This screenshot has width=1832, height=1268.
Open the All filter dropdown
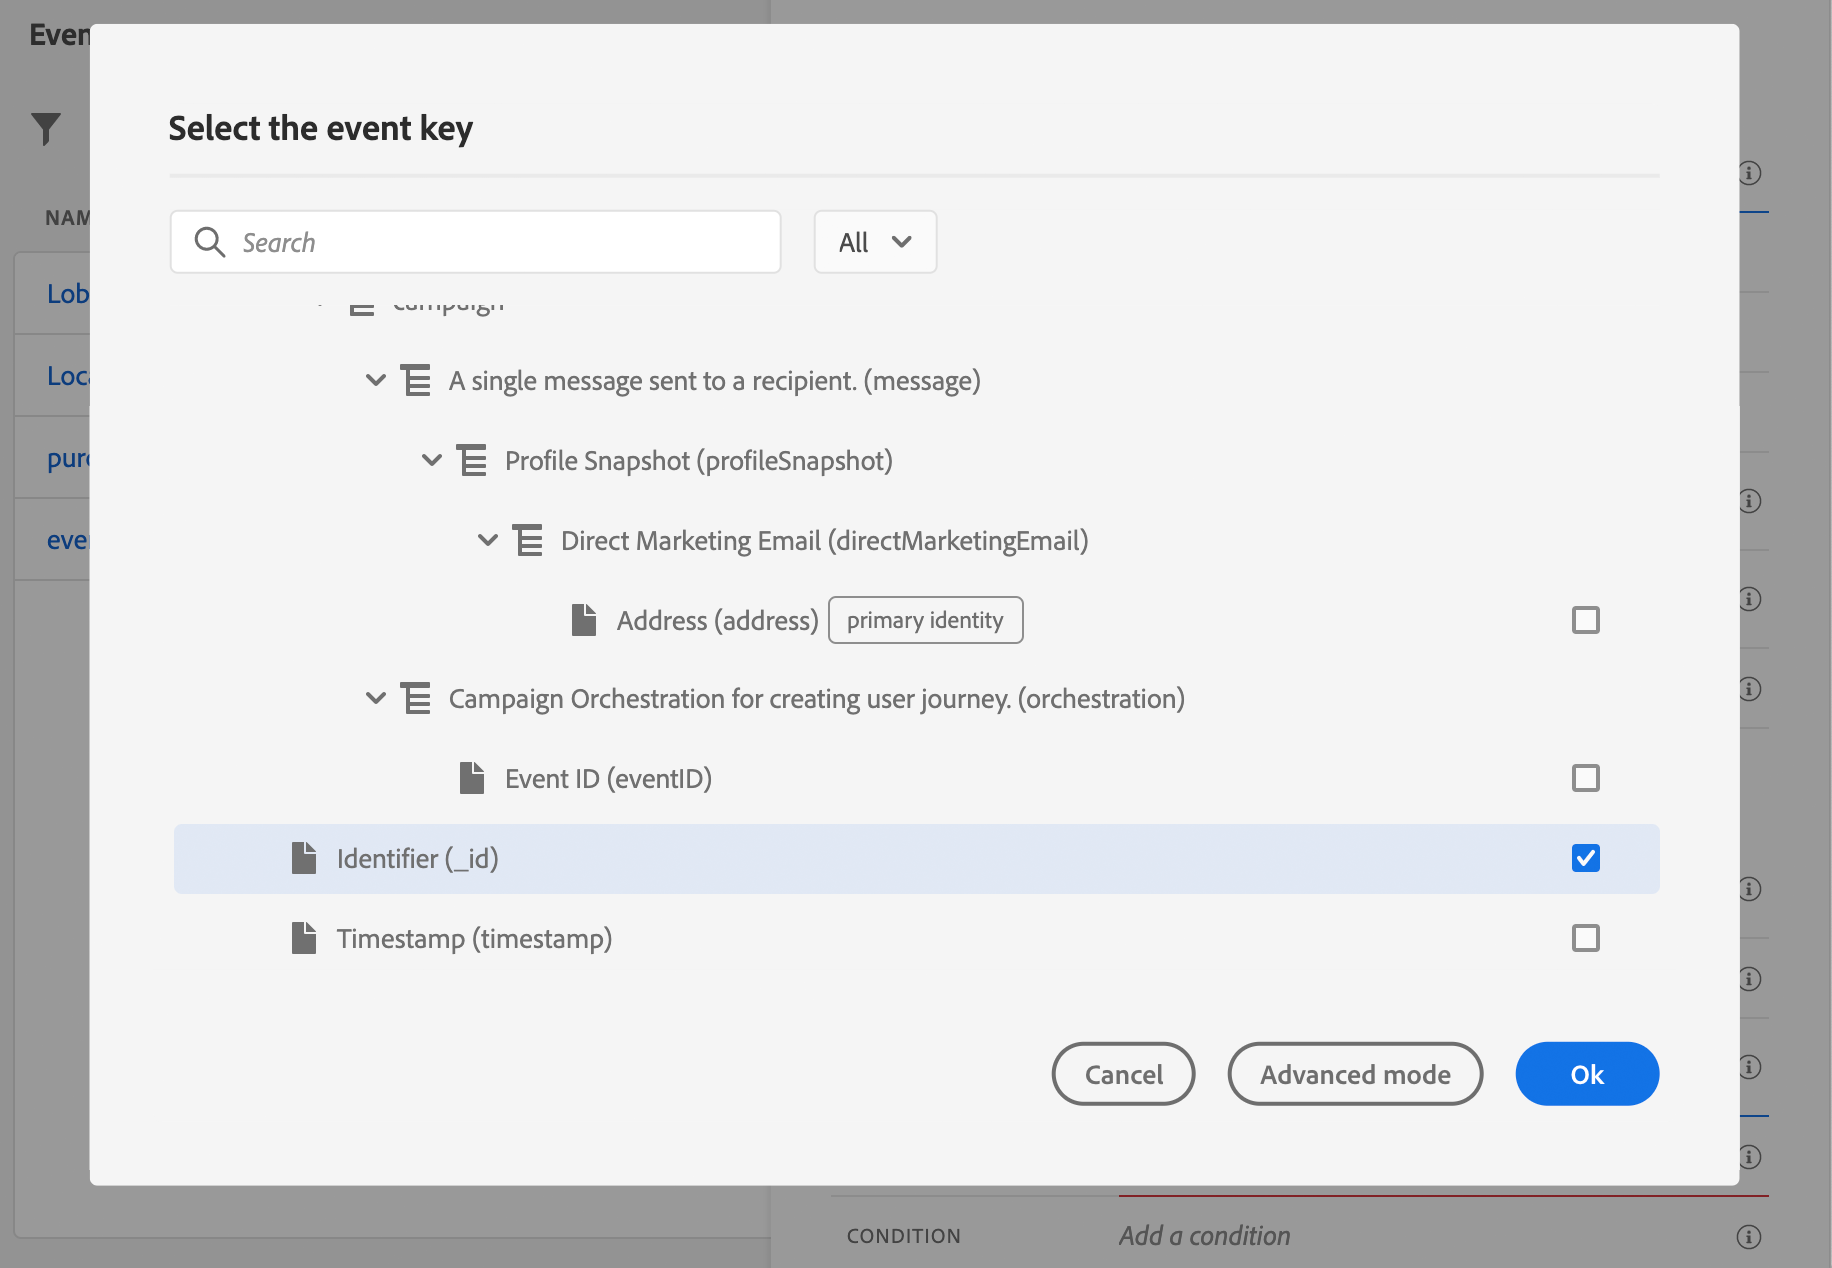pos(875,242)
